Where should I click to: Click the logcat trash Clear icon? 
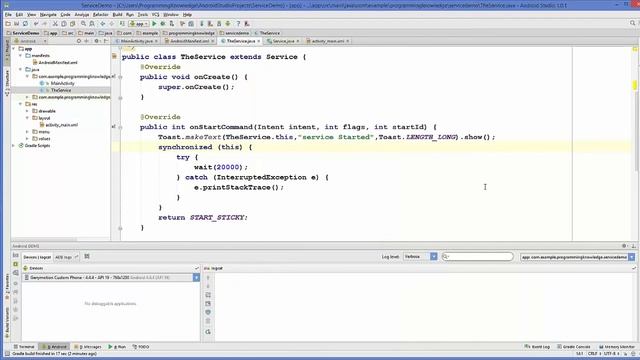208,322
